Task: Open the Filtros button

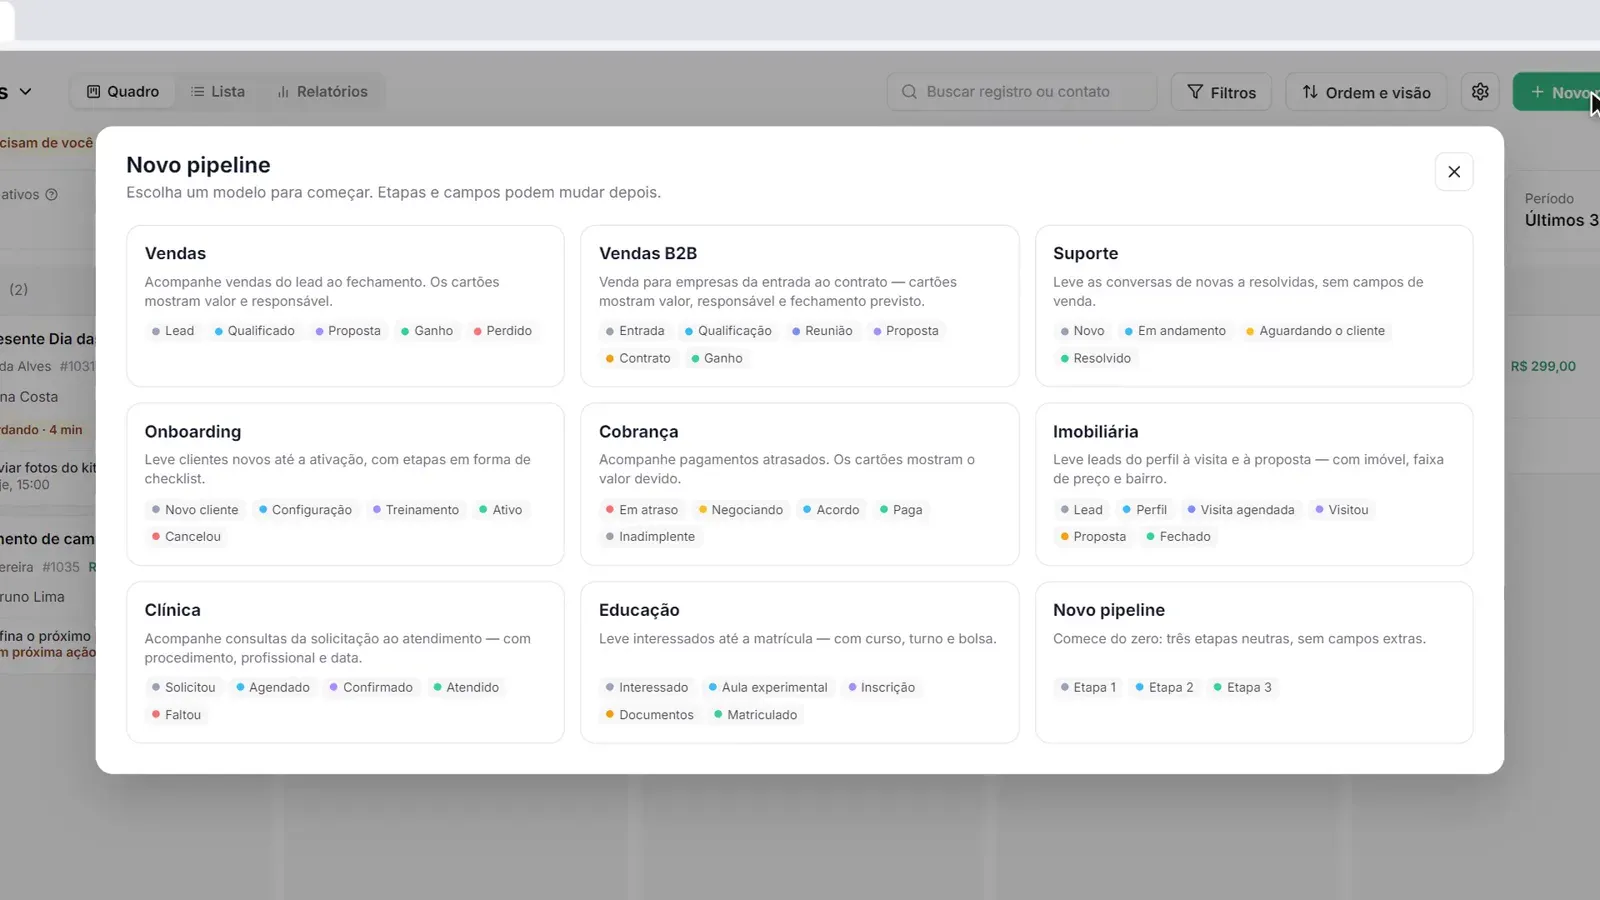Action: pyautogui.click(x=1221, y=92)
